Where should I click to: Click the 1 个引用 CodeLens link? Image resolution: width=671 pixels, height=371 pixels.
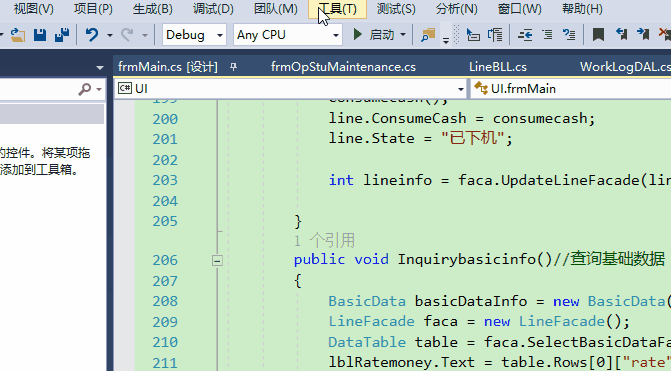click(x=324, y=240)
